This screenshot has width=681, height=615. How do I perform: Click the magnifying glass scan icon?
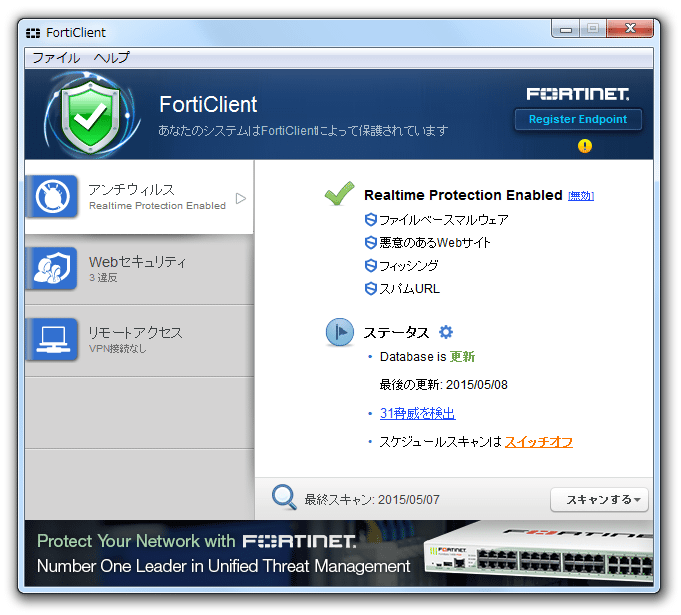click(284, 497)
